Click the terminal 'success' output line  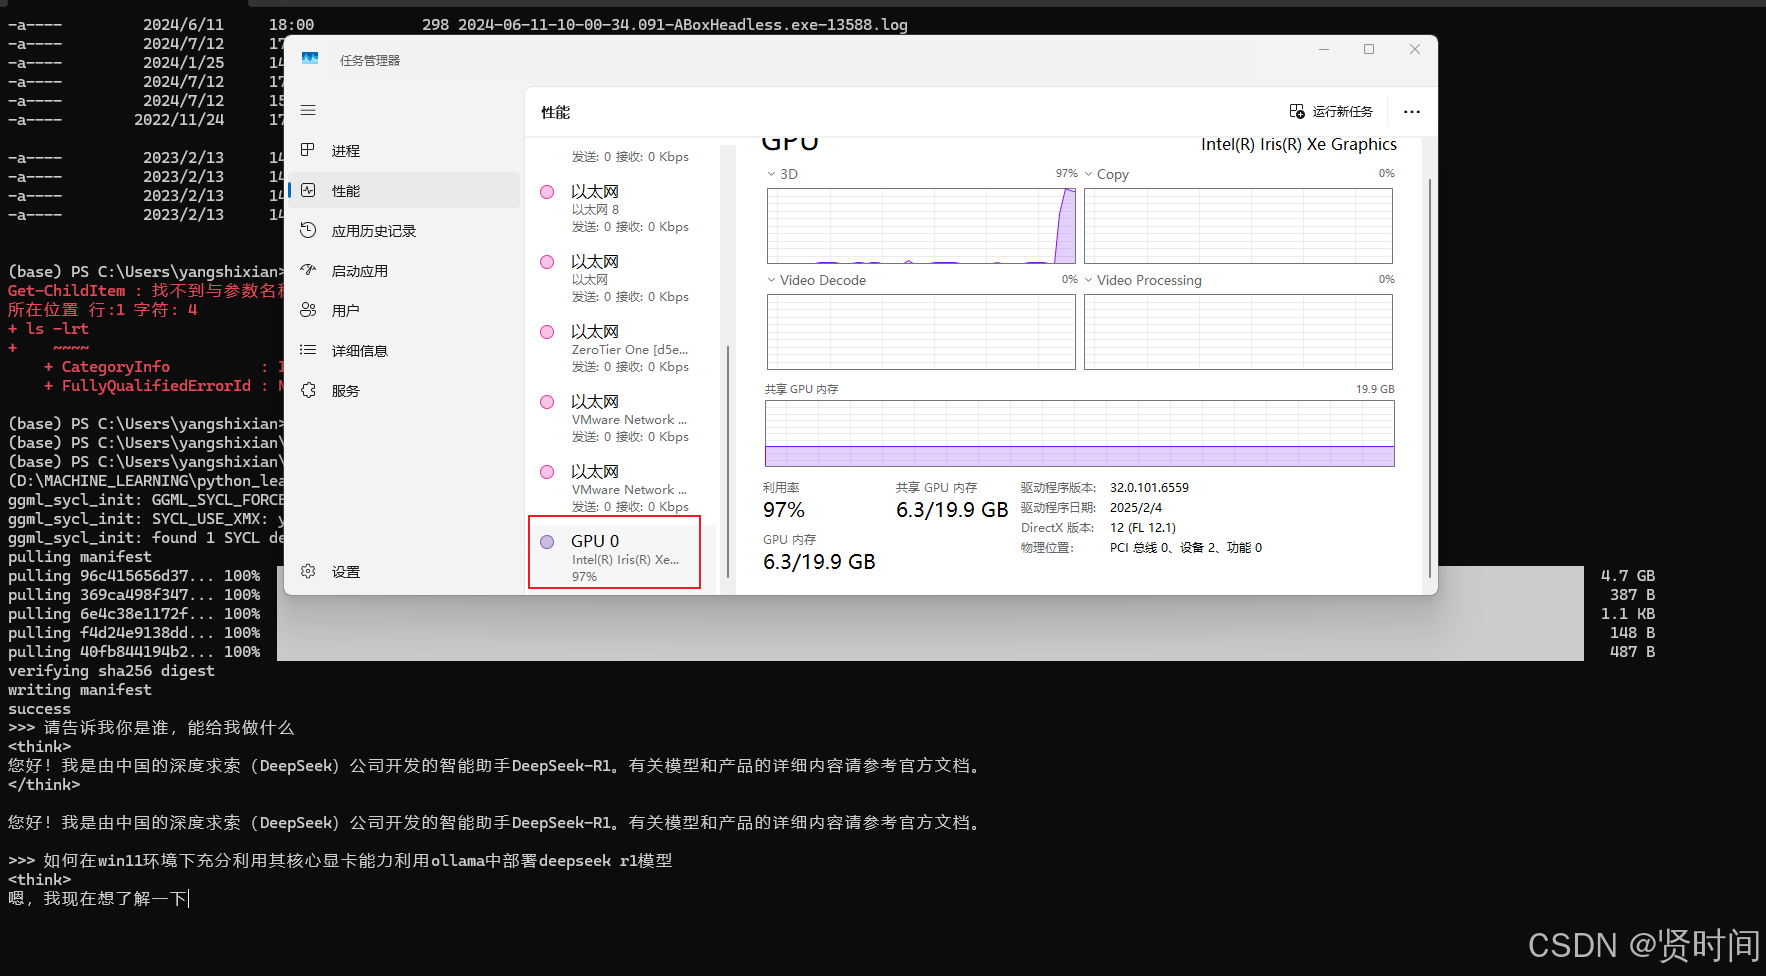point(39,709)
